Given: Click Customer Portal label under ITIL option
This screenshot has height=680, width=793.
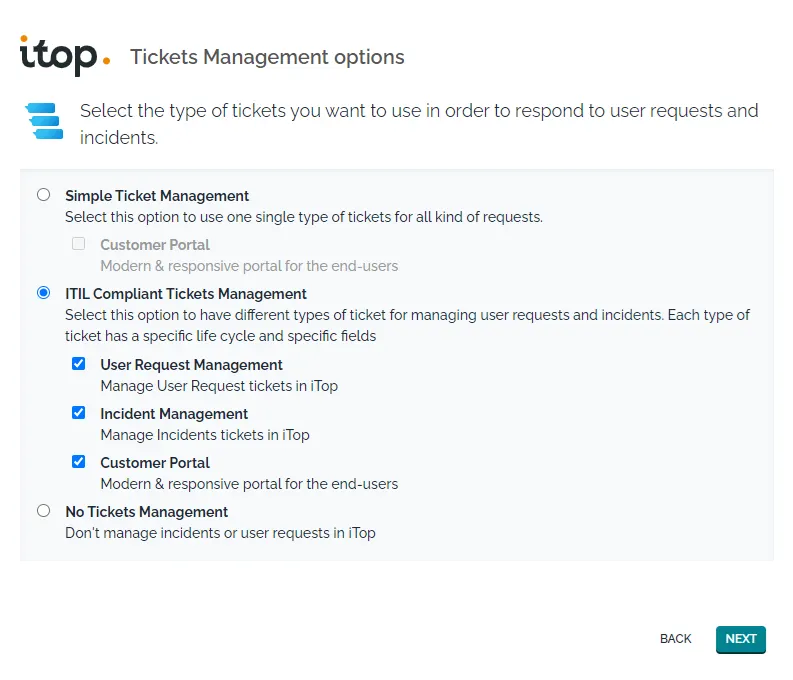Looking at the screenshot, I should pyautogui.click(x=155, y=463).
